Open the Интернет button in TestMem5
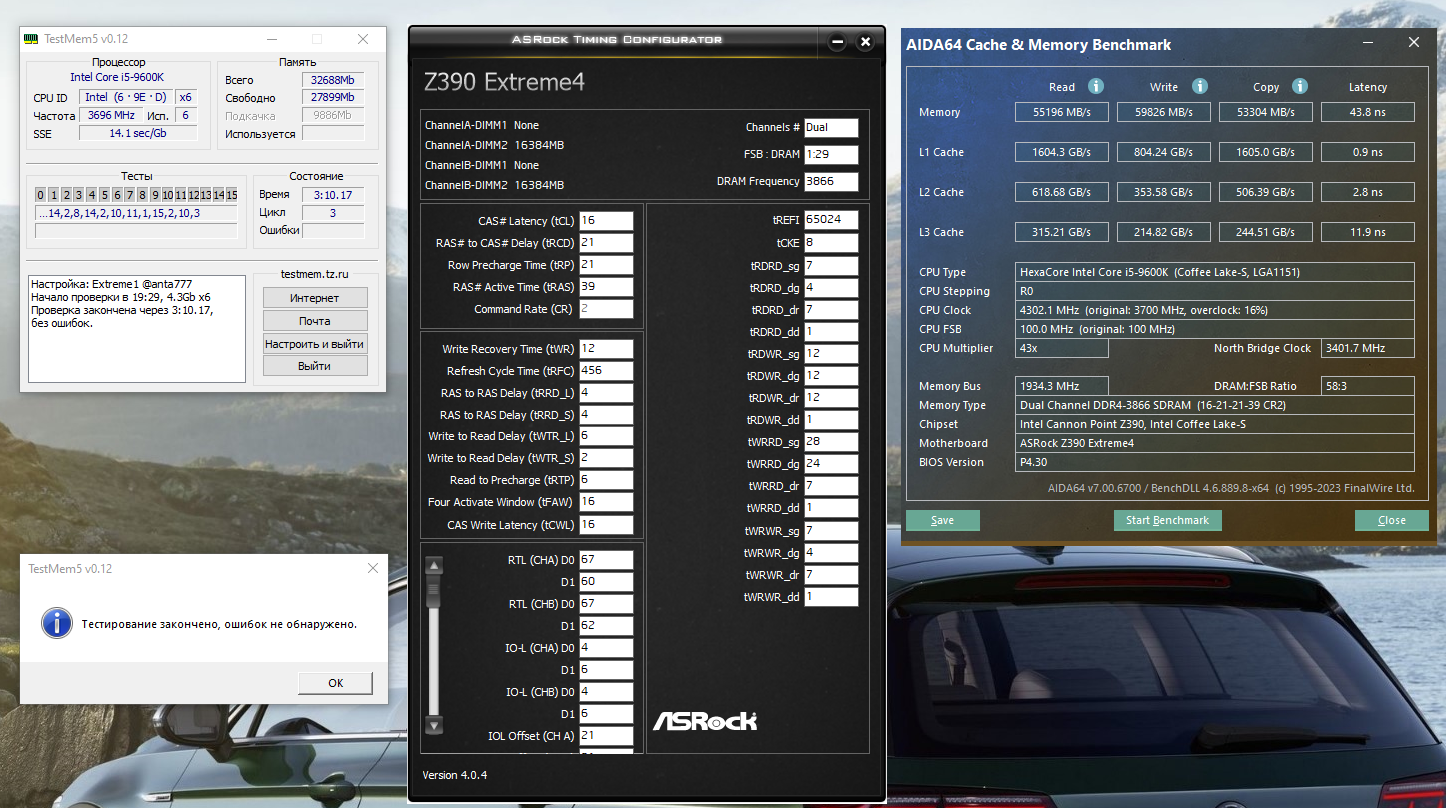 315,298
